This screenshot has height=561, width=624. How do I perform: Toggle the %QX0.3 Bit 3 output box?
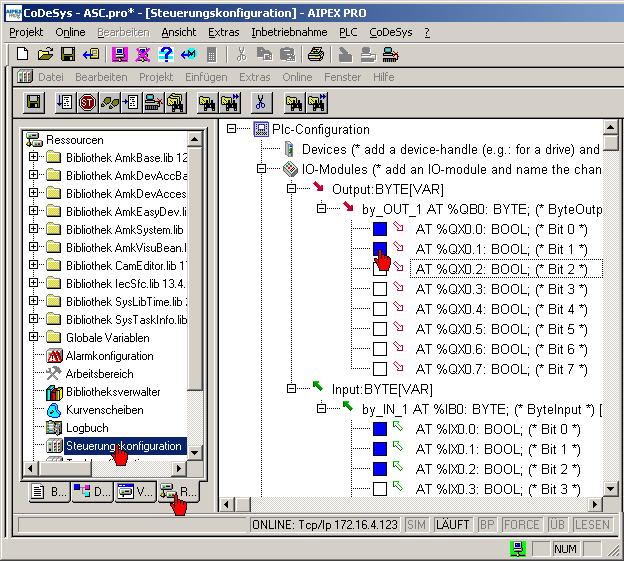[x=380, y=289]
